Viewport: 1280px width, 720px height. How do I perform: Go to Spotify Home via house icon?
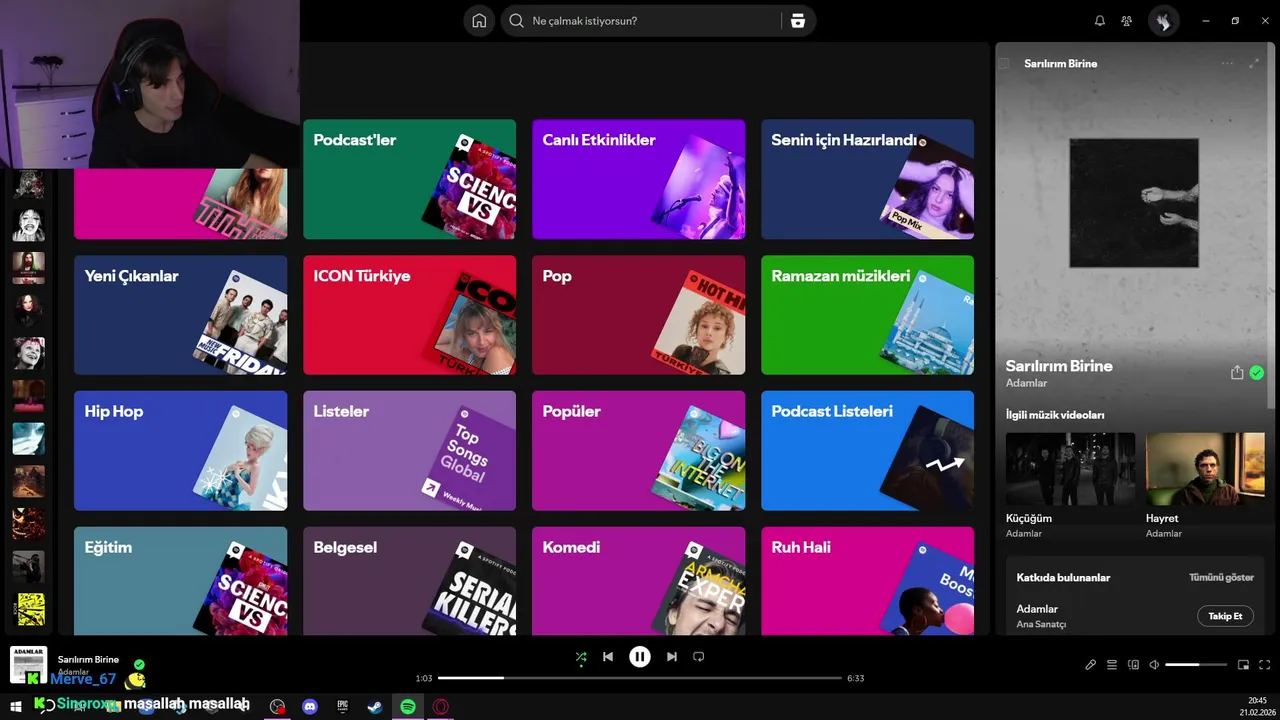479,21
